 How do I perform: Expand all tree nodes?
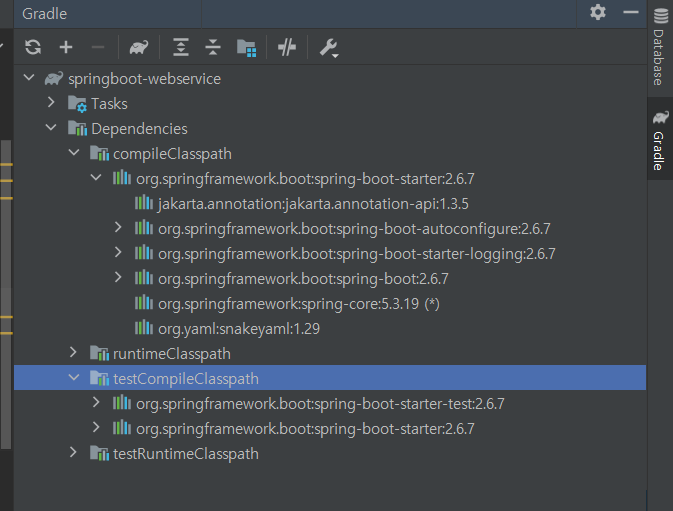coord(181,47)
